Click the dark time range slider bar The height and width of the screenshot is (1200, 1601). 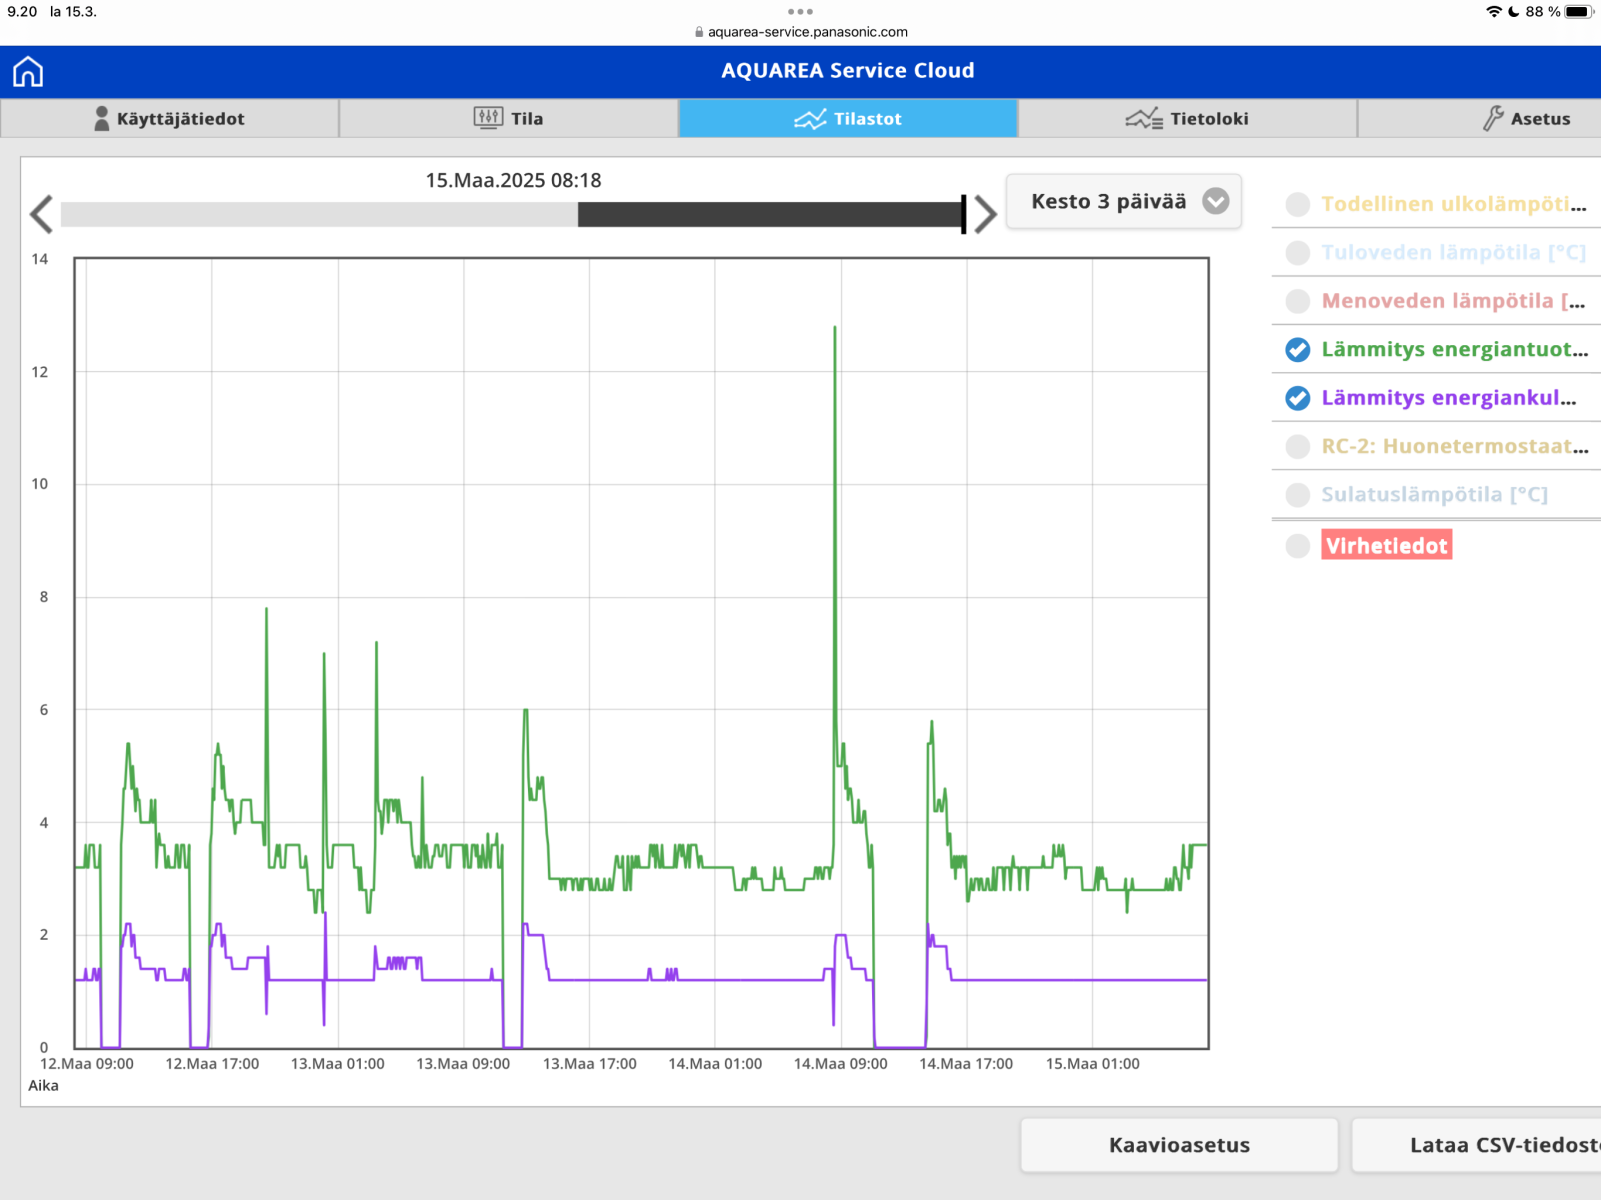pos(770,214)
